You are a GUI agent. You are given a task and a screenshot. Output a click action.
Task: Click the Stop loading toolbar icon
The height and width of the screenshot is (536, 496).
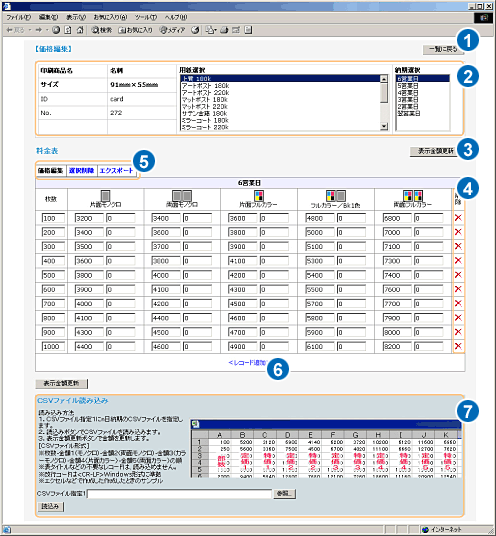(56, 30)
